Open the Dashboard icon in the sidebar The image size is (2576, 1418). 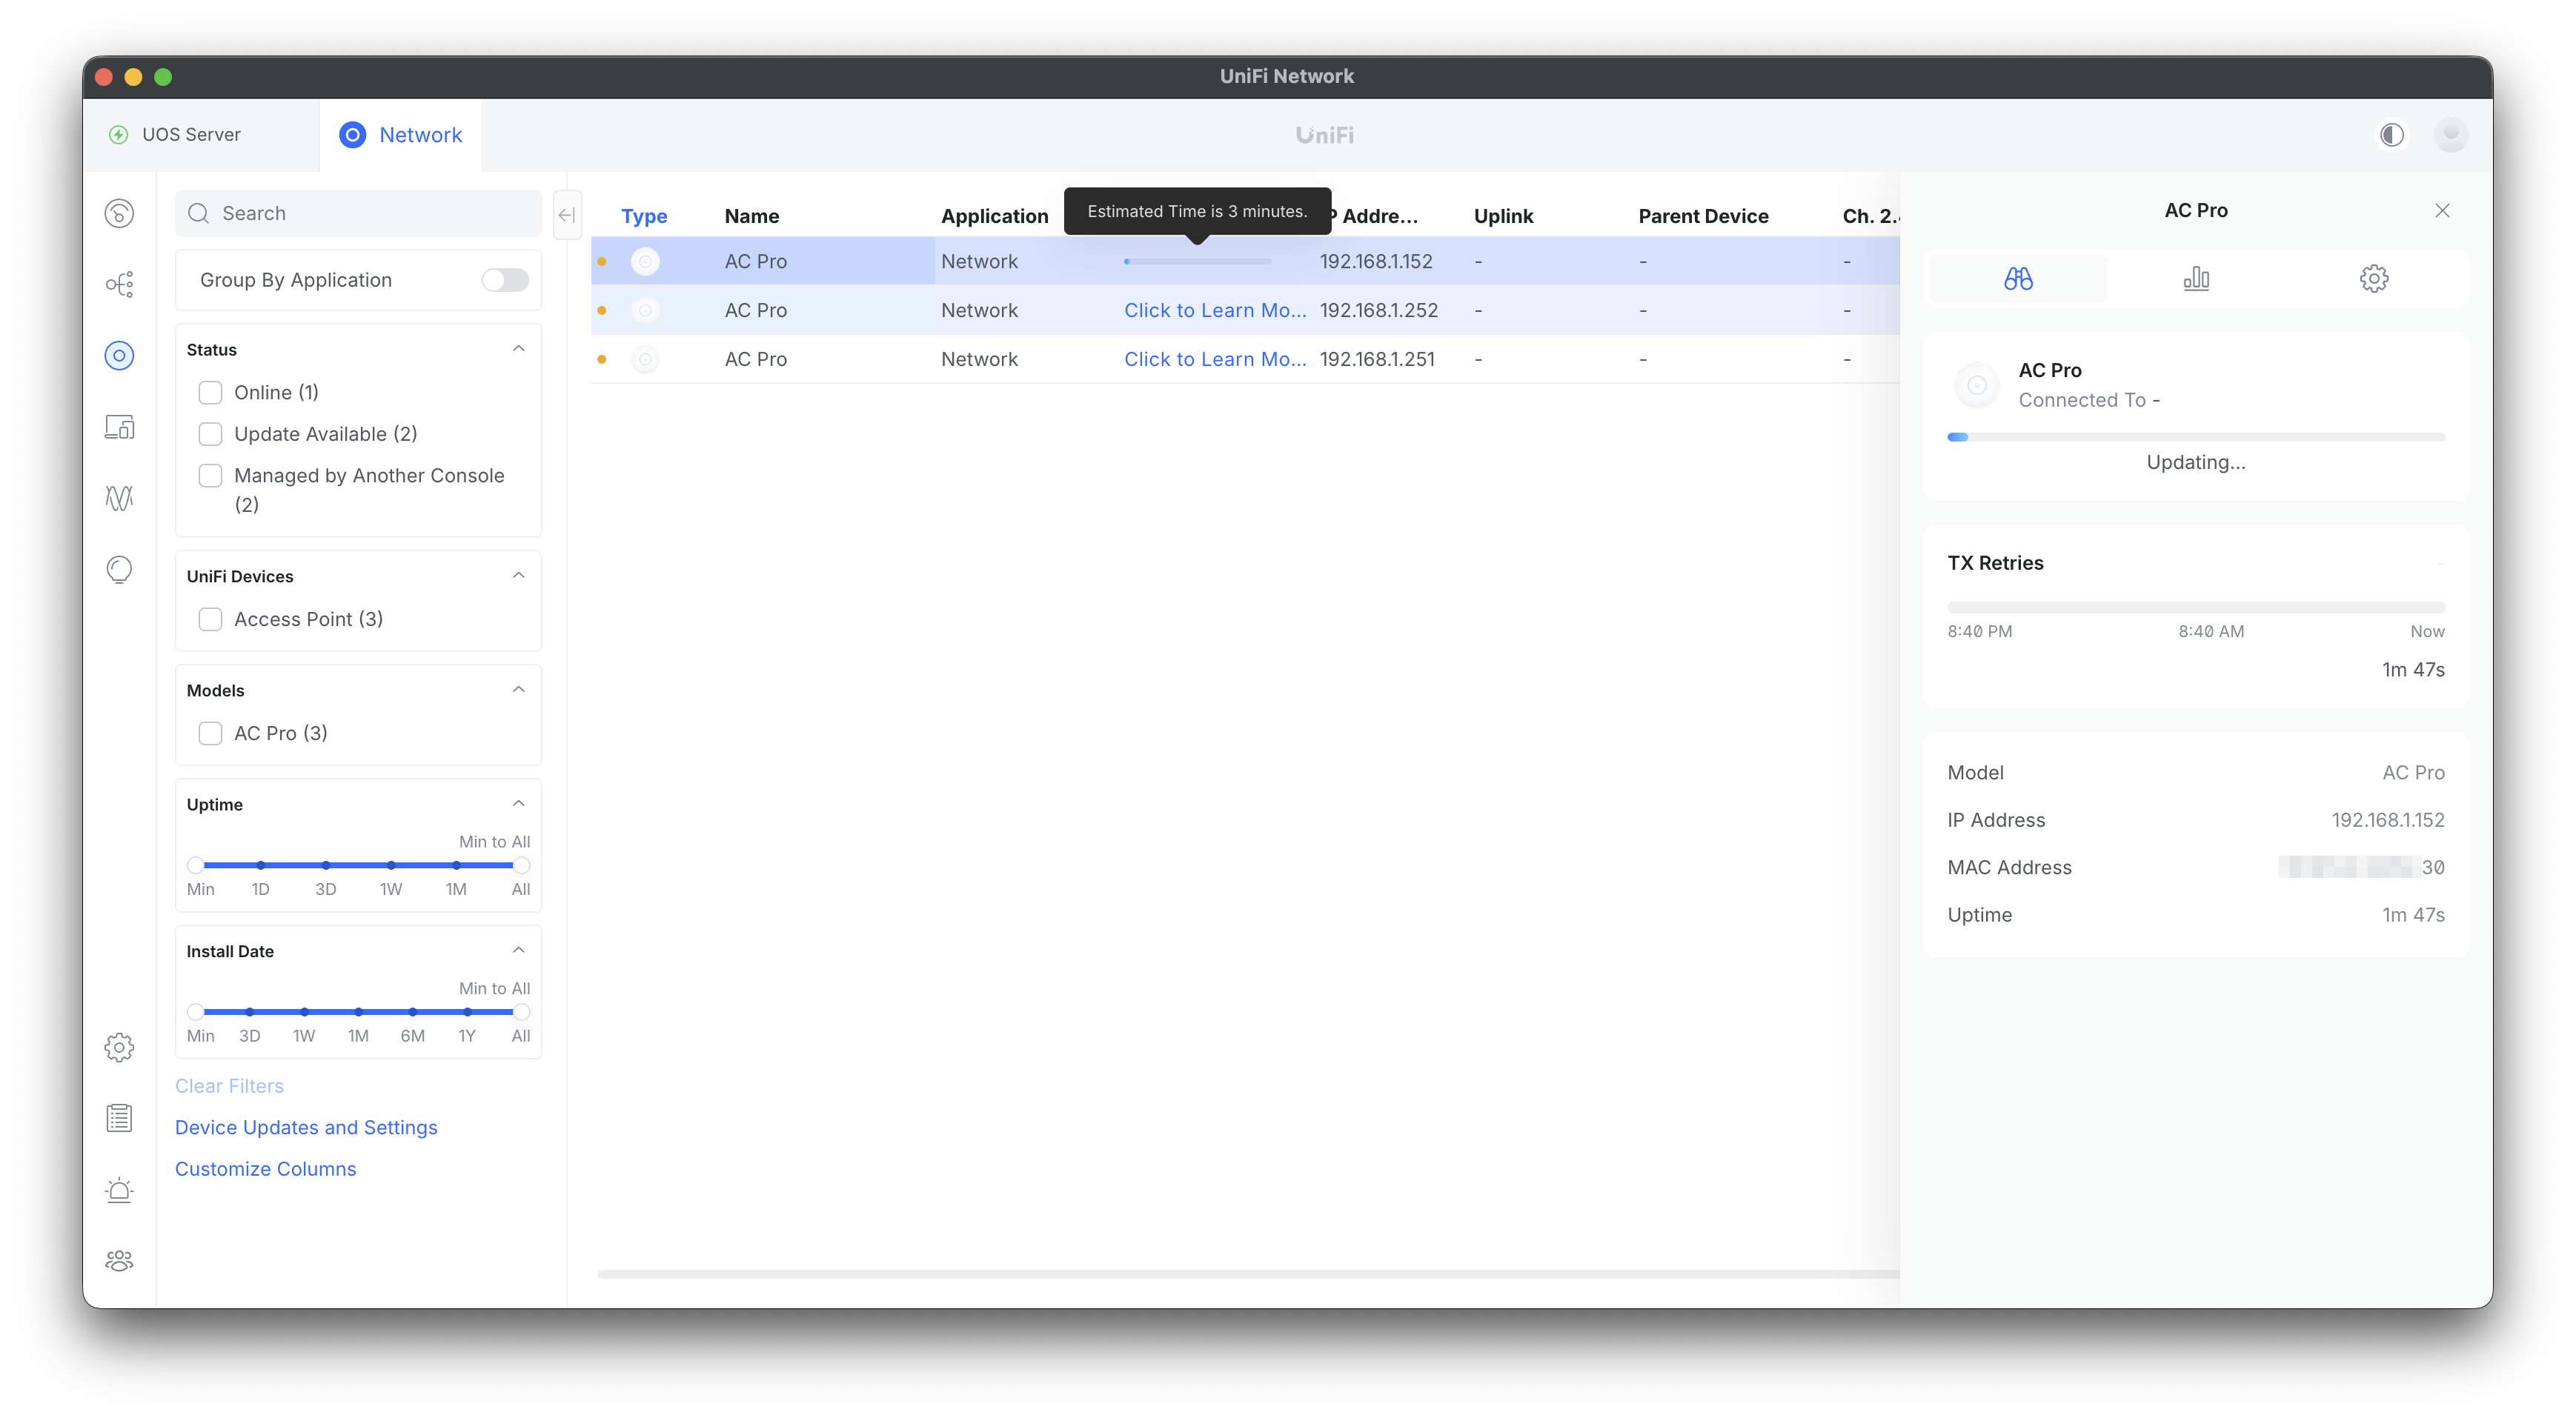(x=119, y=213)
